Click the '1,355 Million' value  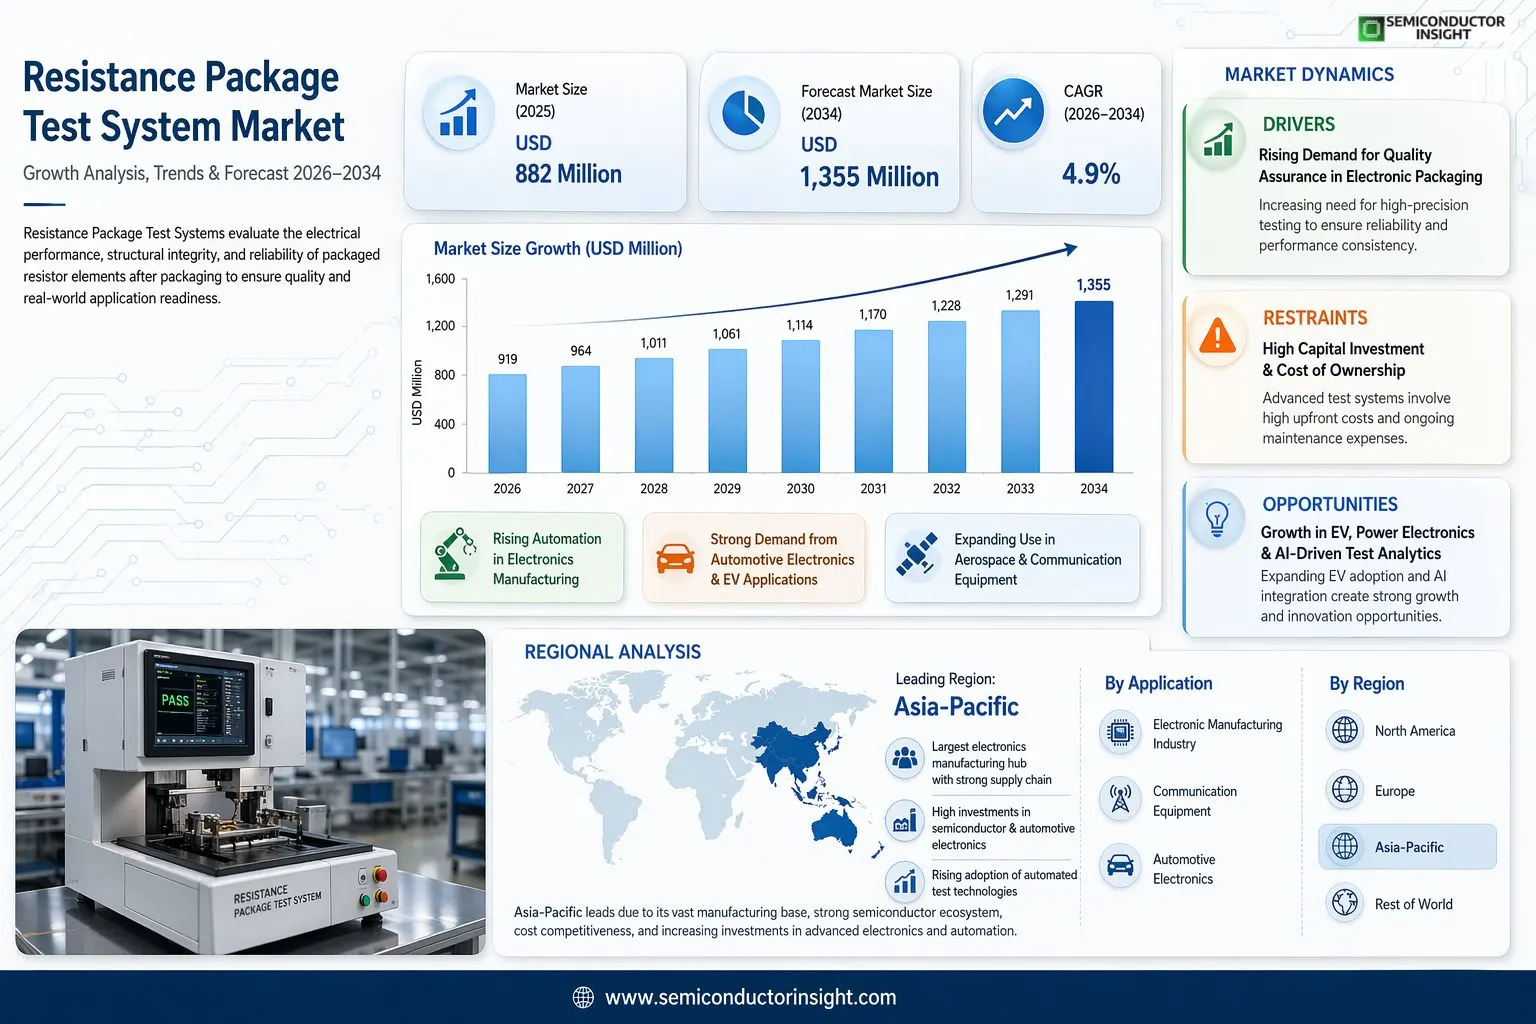[x=869, y=177]
